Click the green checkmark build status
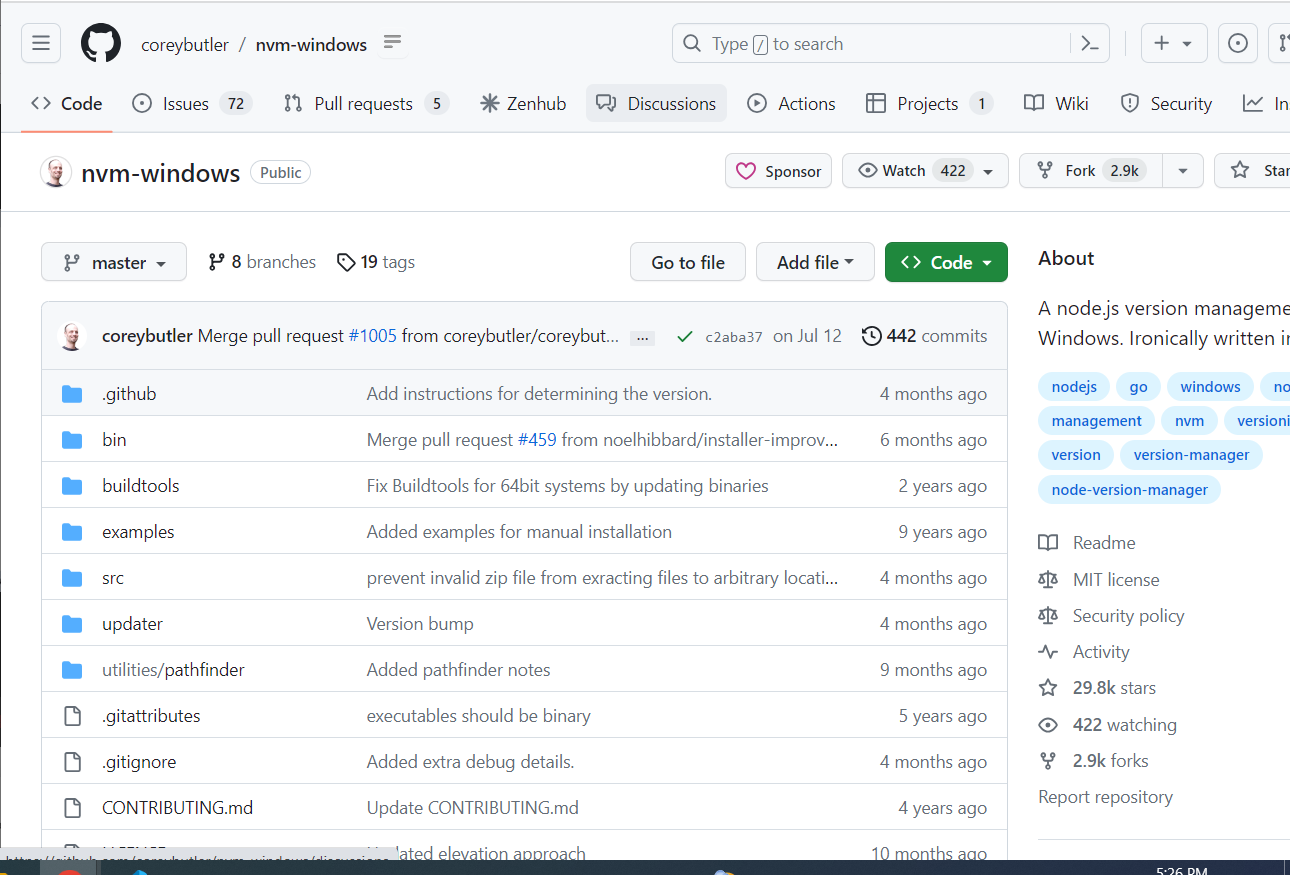 tap(685, 337)
